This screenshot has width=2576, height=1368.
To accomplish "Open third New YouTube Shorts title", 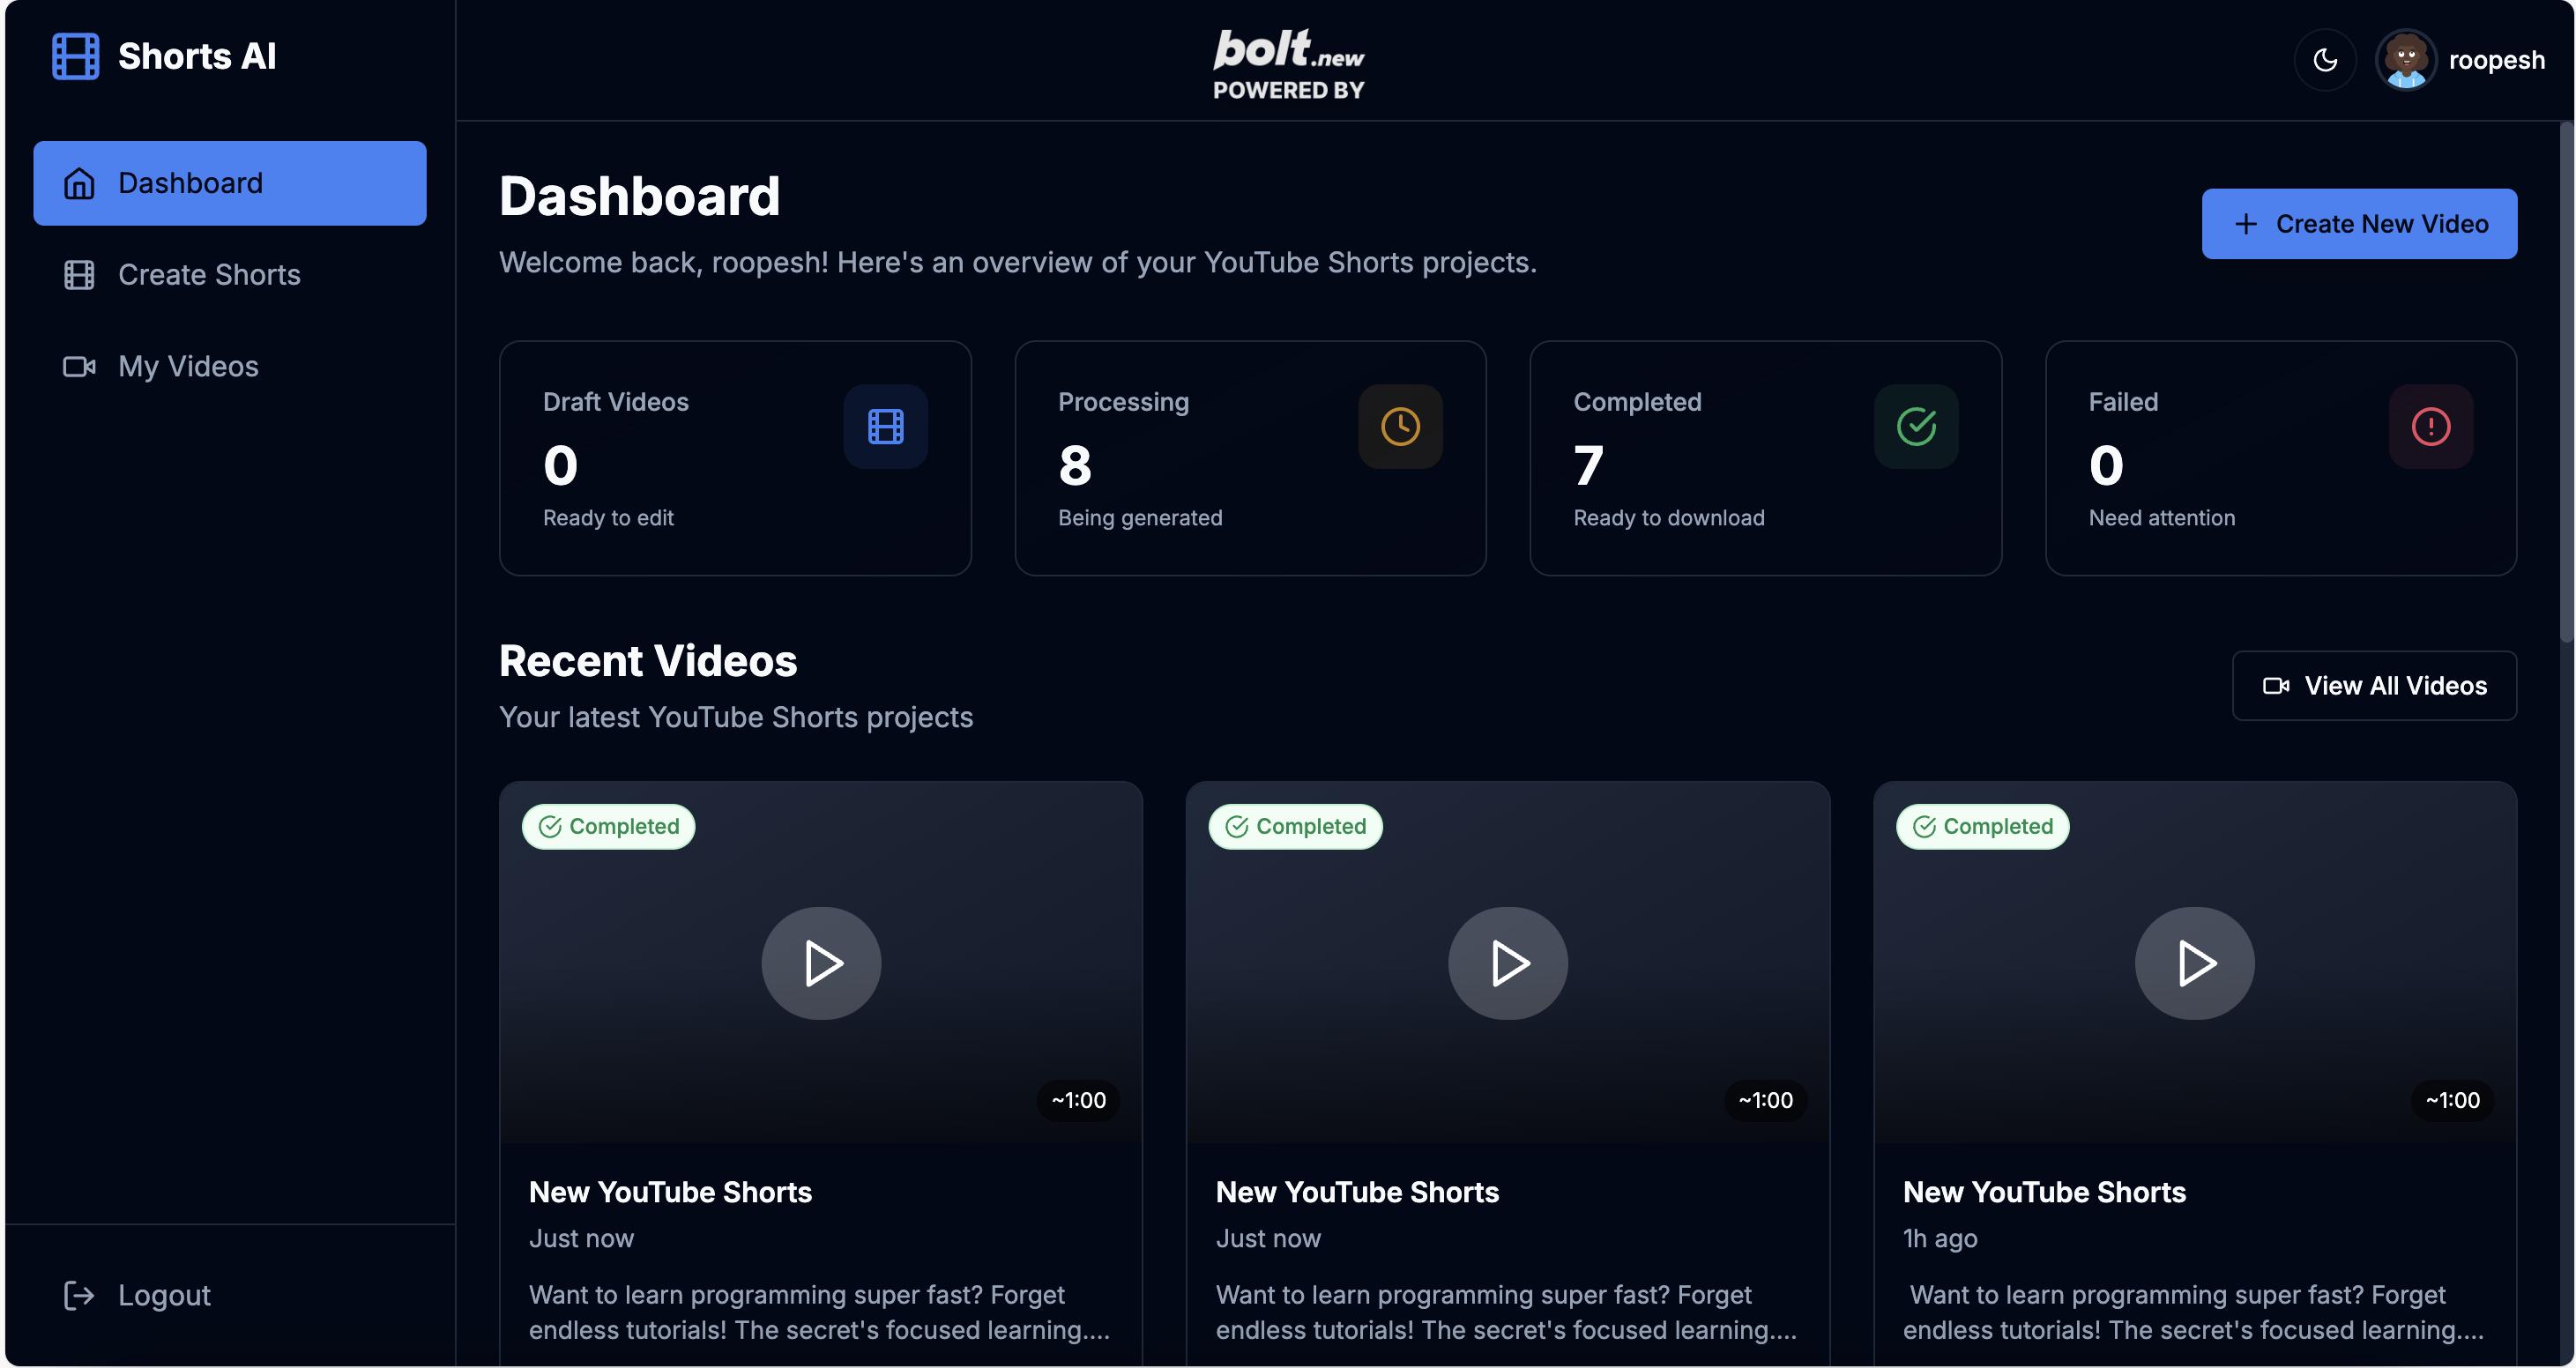I will point(2044,1192).
